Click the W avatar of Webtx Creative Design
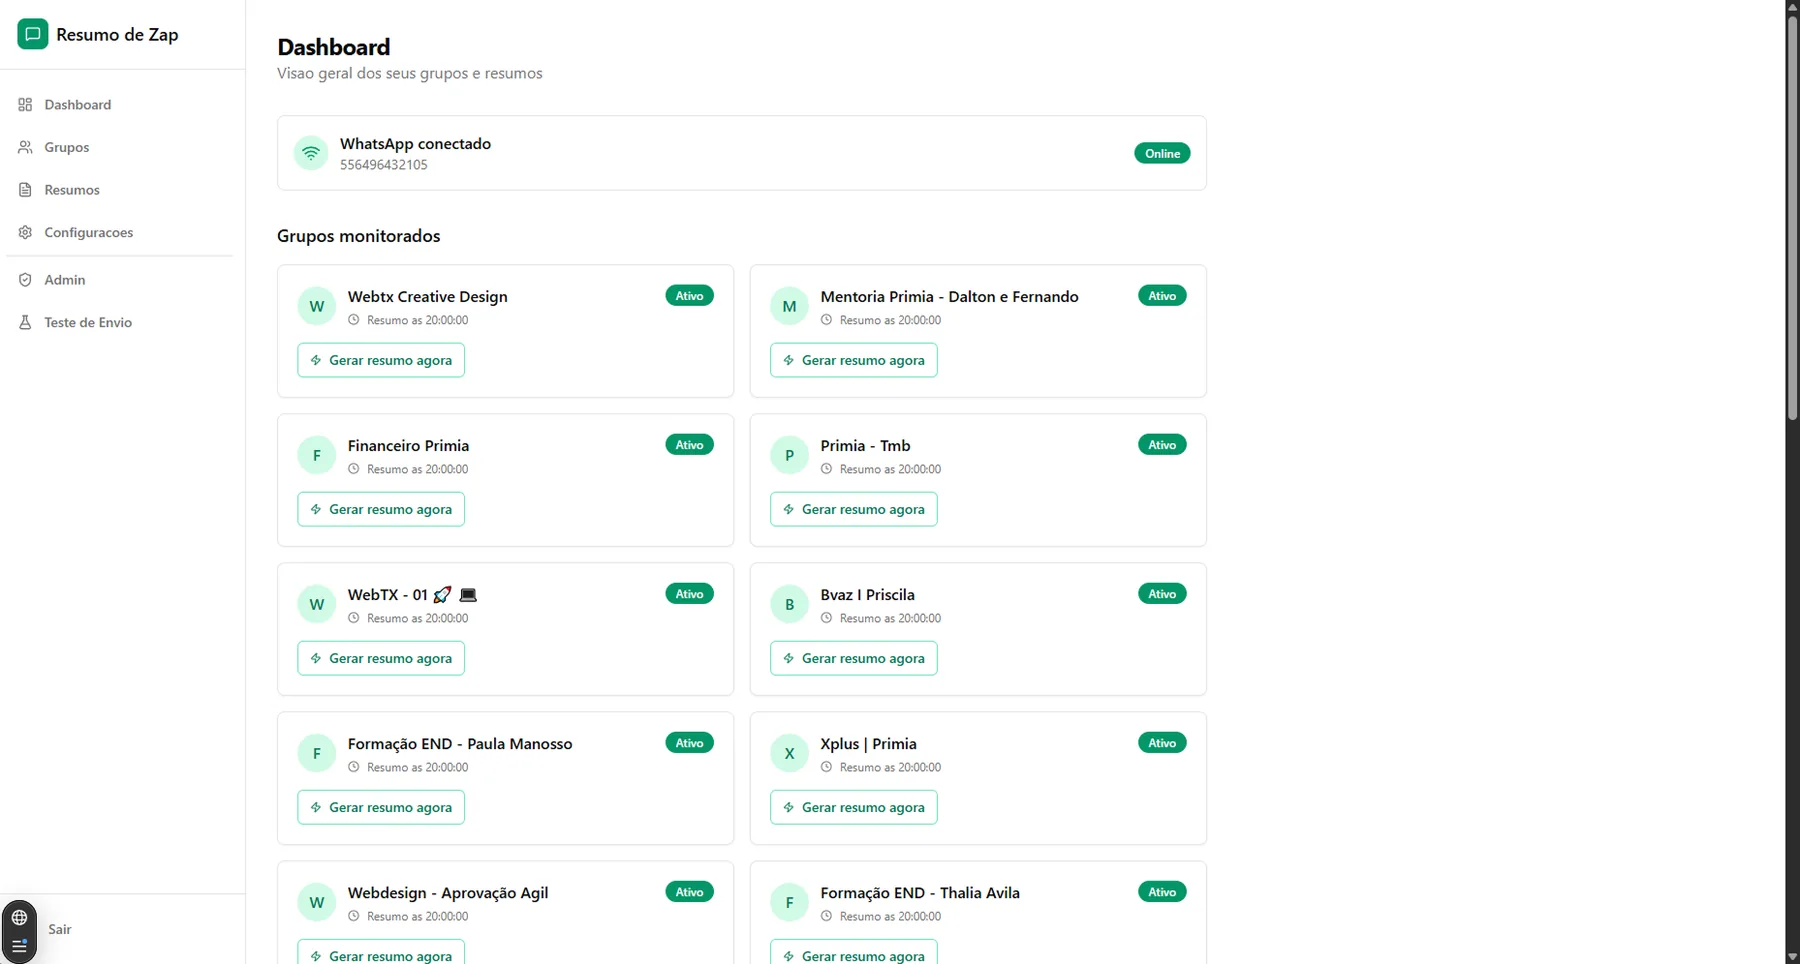Screen dimensions: 1800x964 pos(317,306)
